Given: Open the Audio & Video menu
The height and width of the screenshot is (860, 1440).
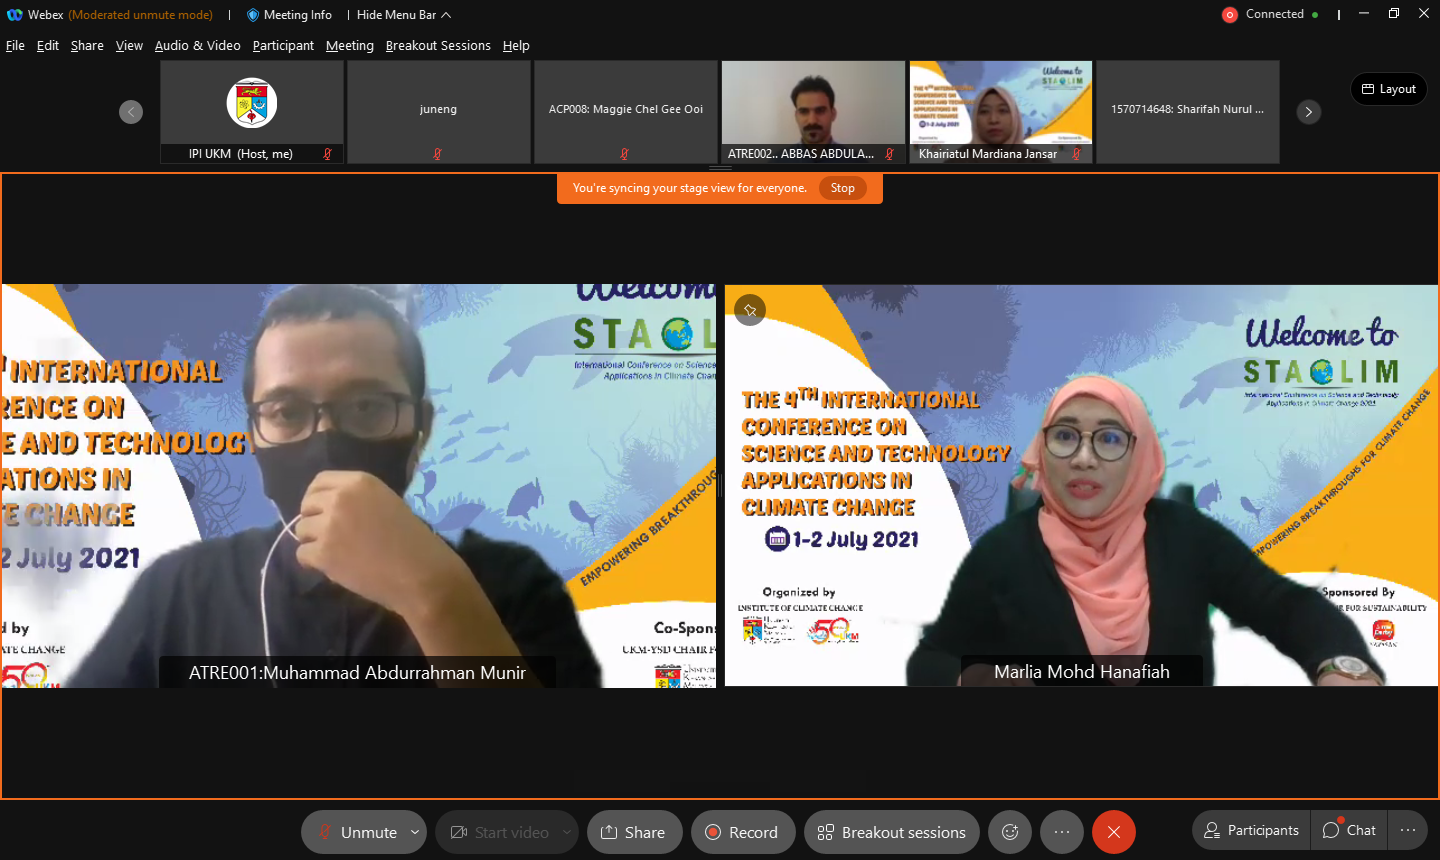Looking at the screenshot, I should click(x=197, y=46).
